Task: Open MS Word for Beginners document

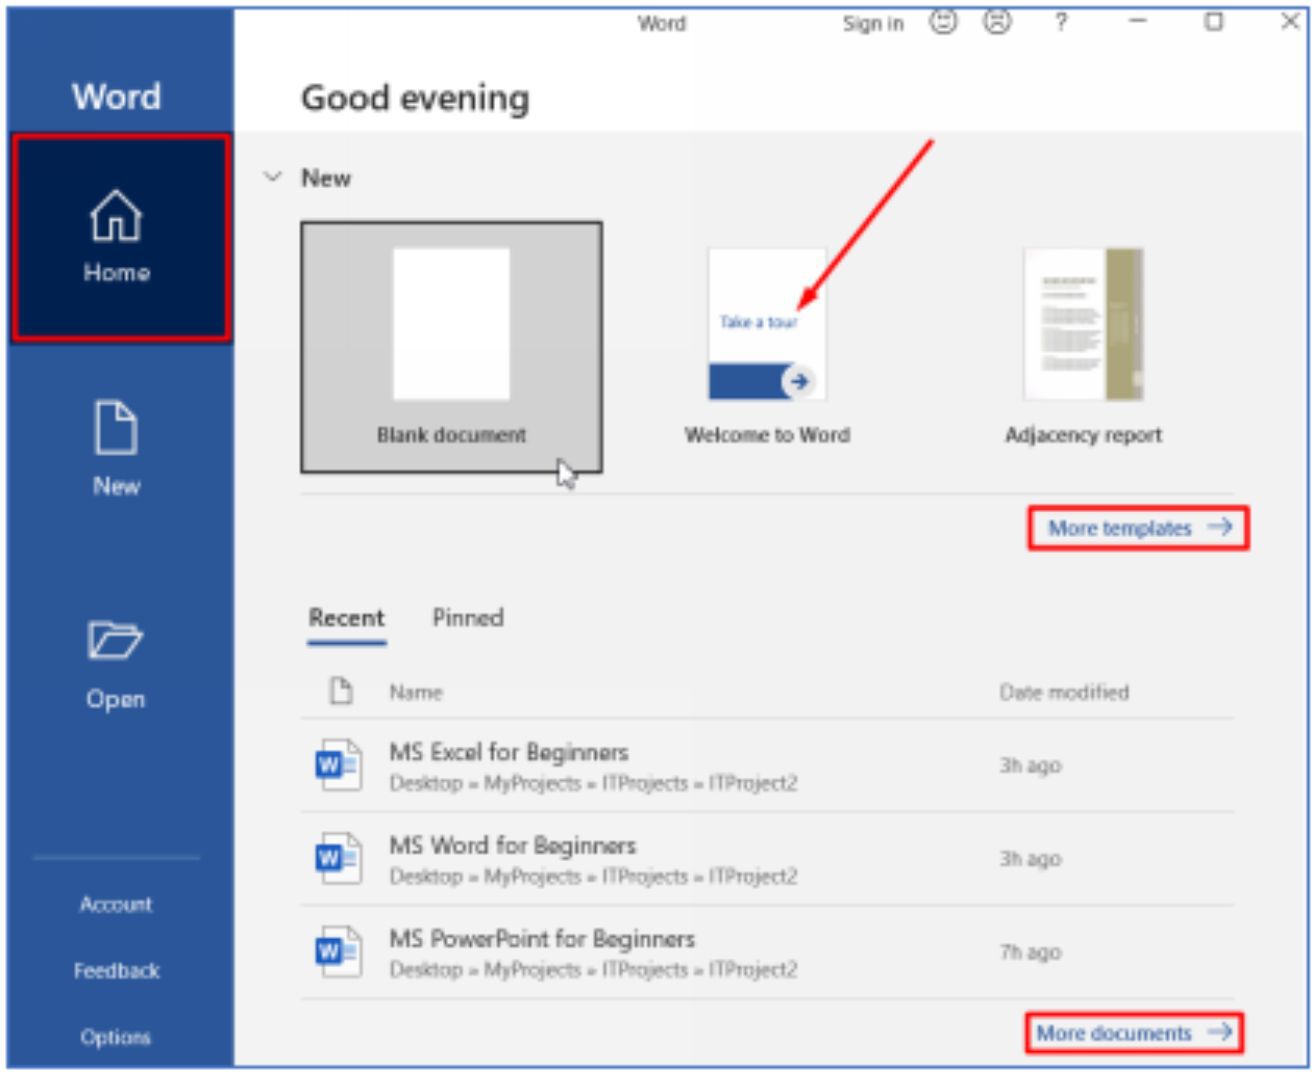Action: point(767,859)
